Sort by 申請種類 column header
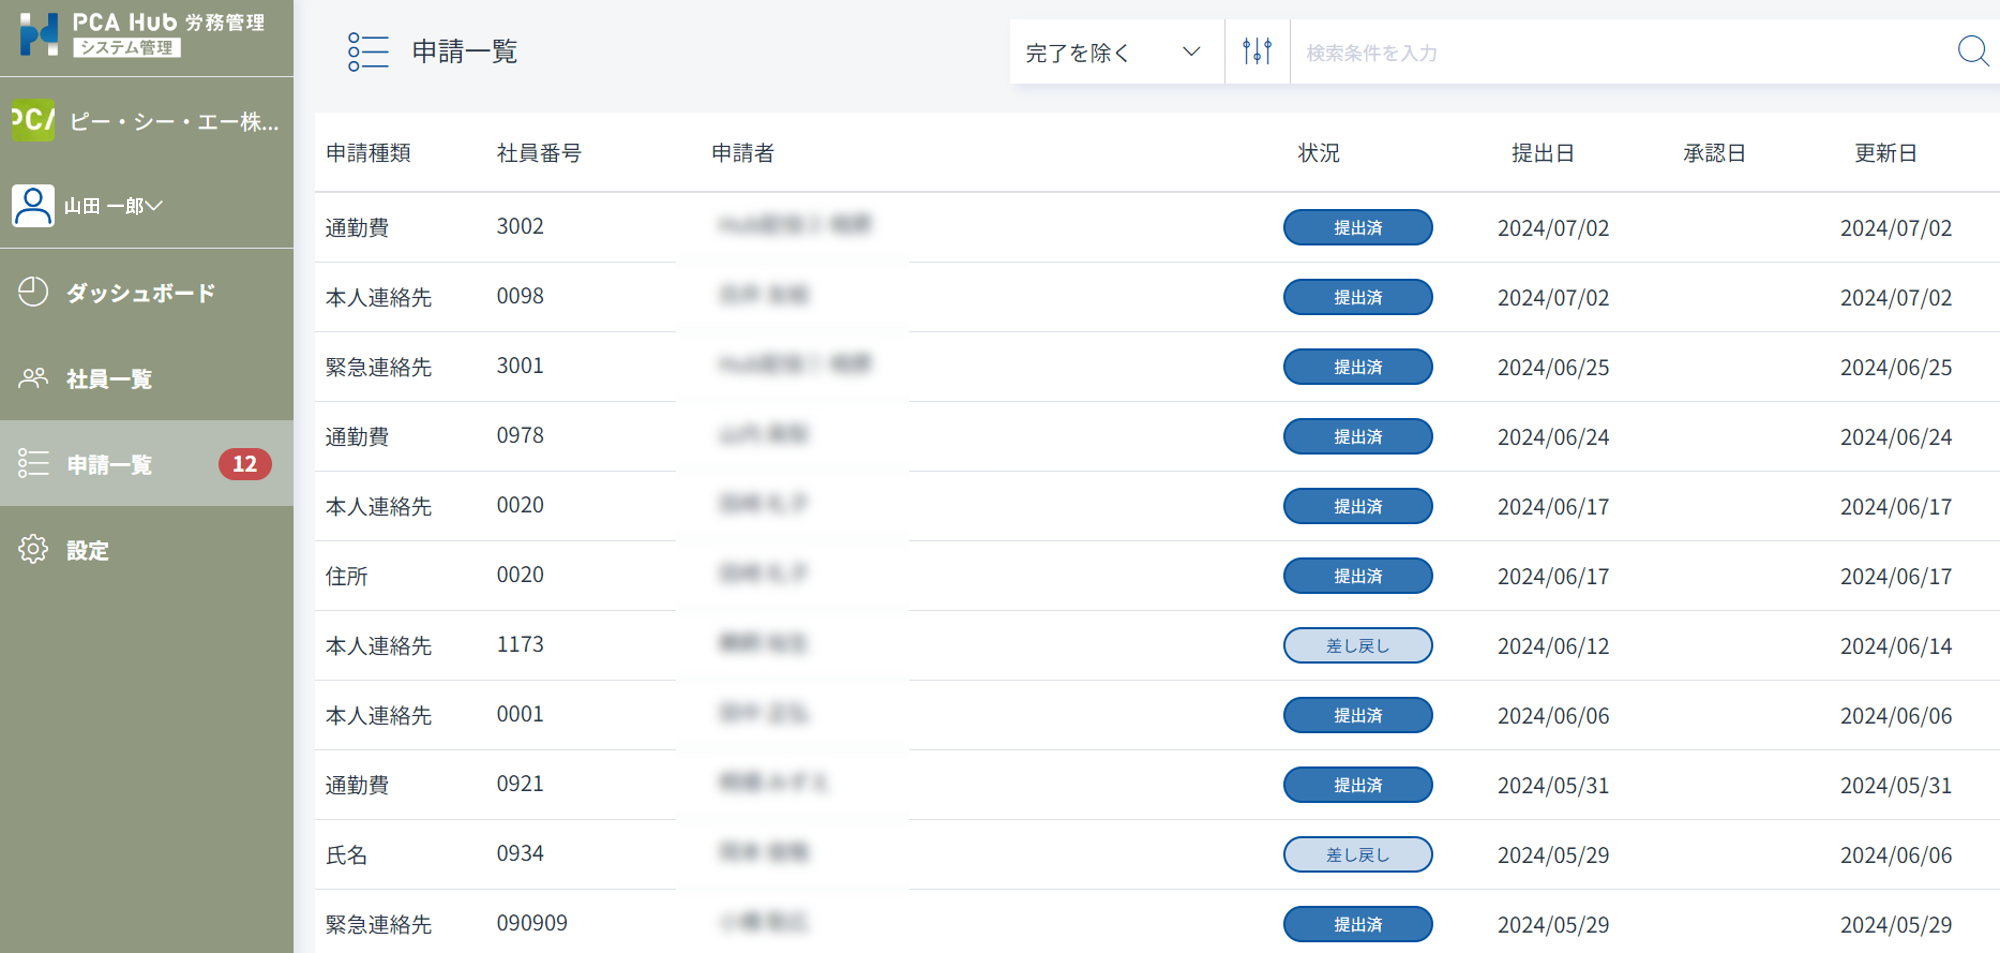This screenshot has width=2000, height=953. point(368,153)
